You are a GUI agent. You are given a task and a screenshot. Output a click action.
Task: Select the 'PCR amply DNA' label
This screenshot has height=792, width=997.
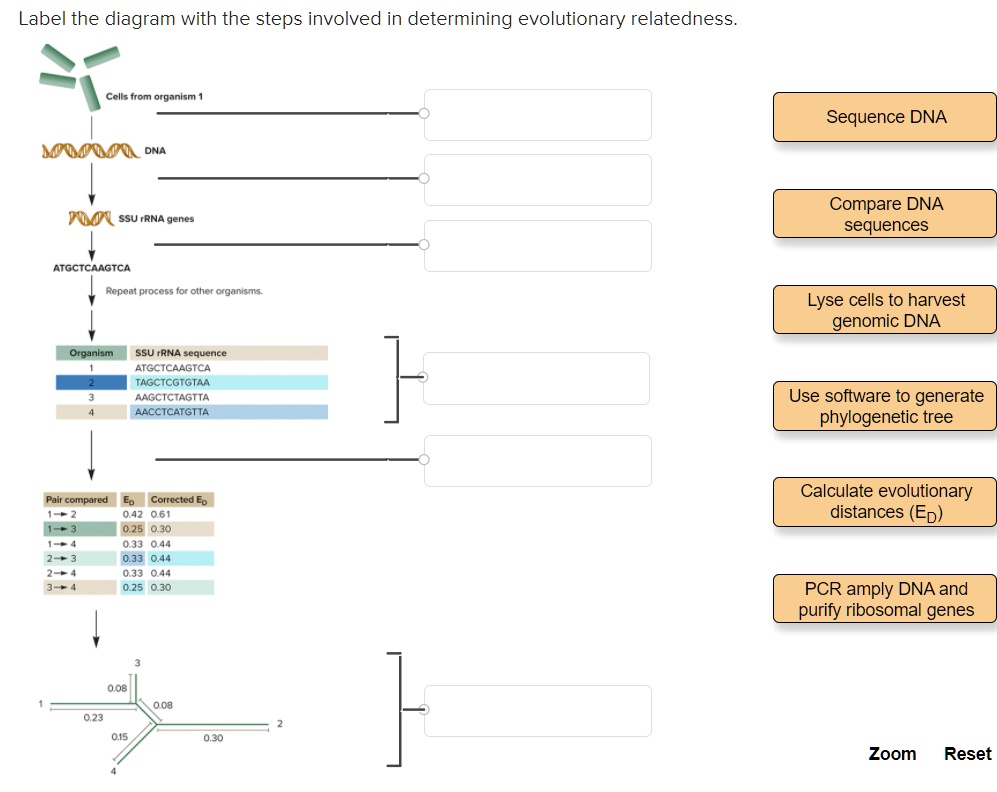click(x=884, y=597)
